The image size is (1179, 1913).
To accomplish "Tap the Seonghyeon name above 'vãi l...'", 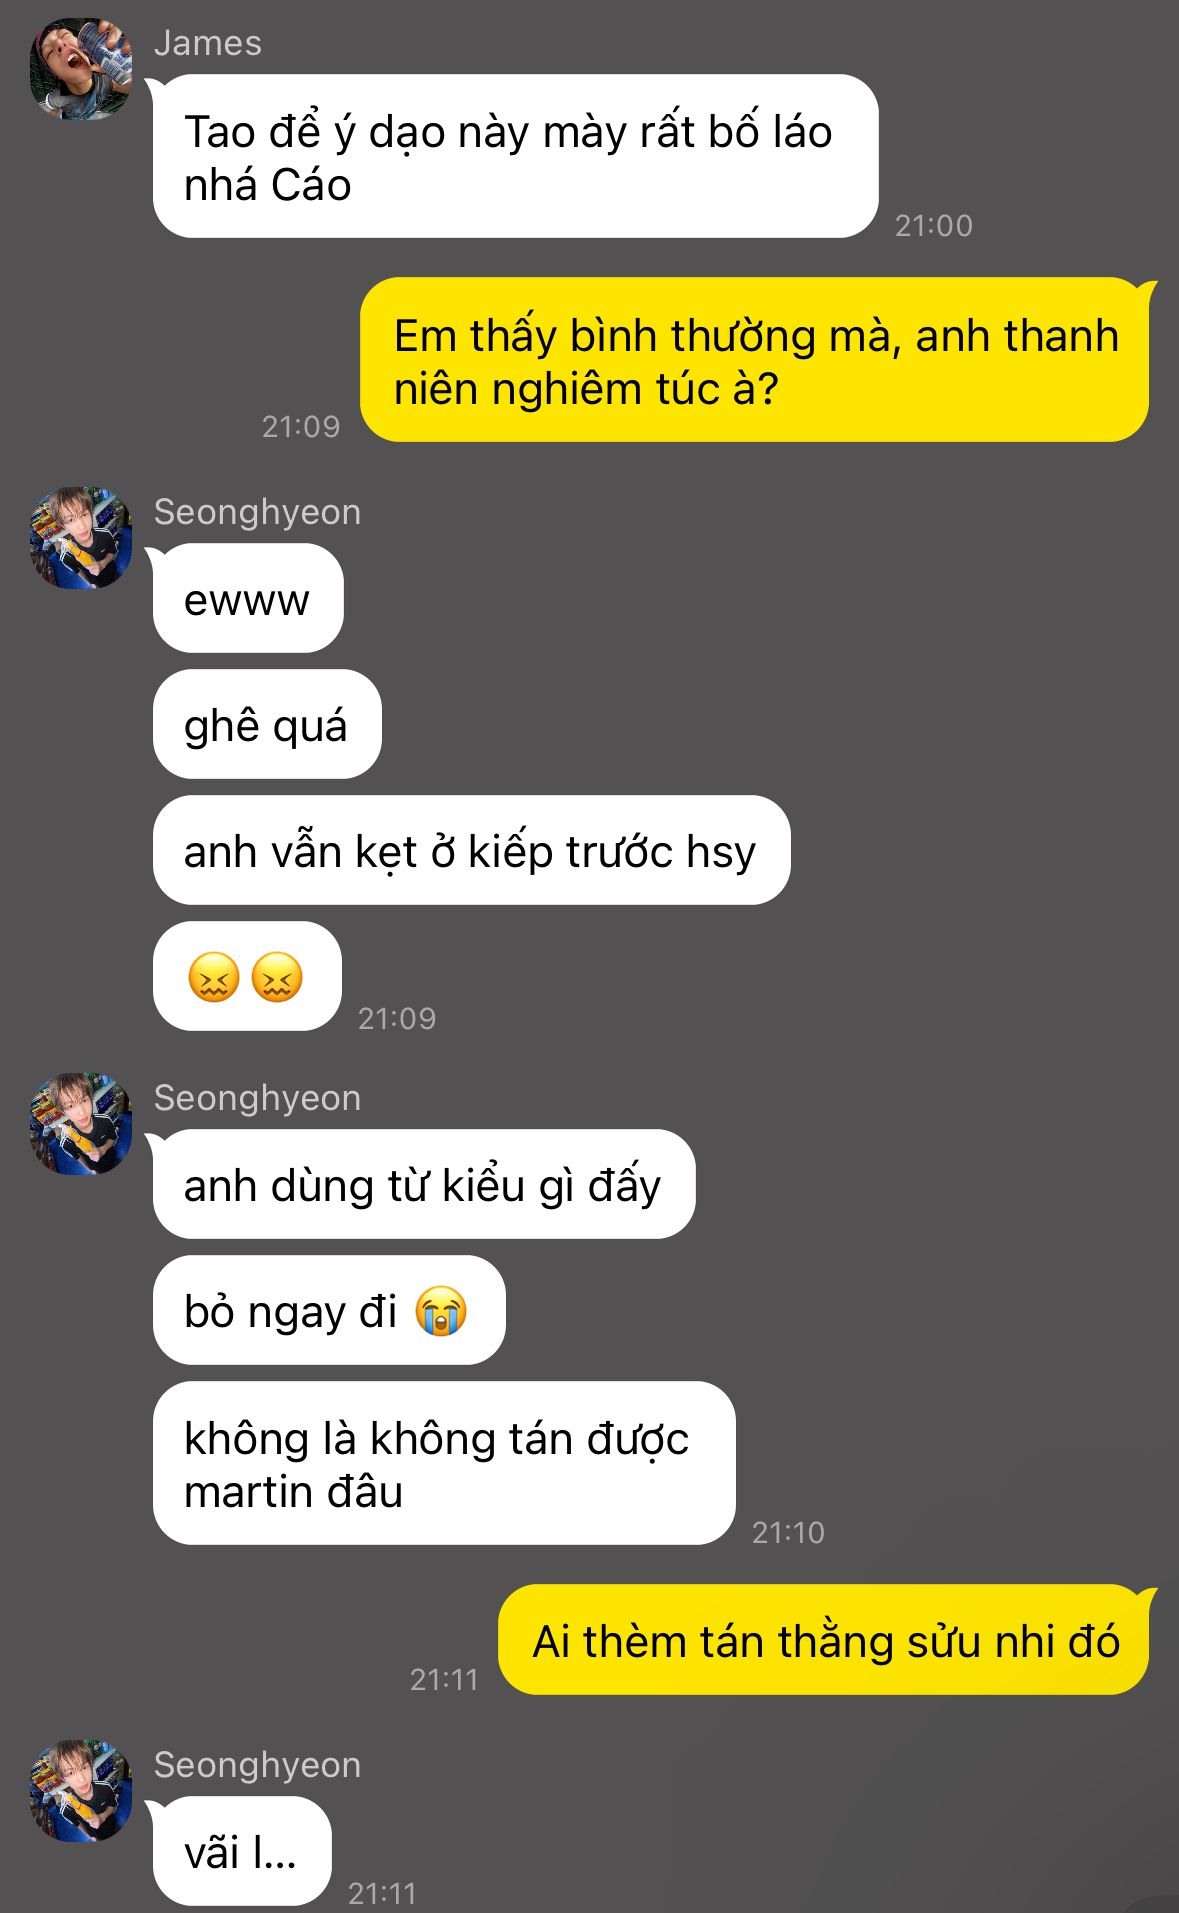I will [257, 1765].
